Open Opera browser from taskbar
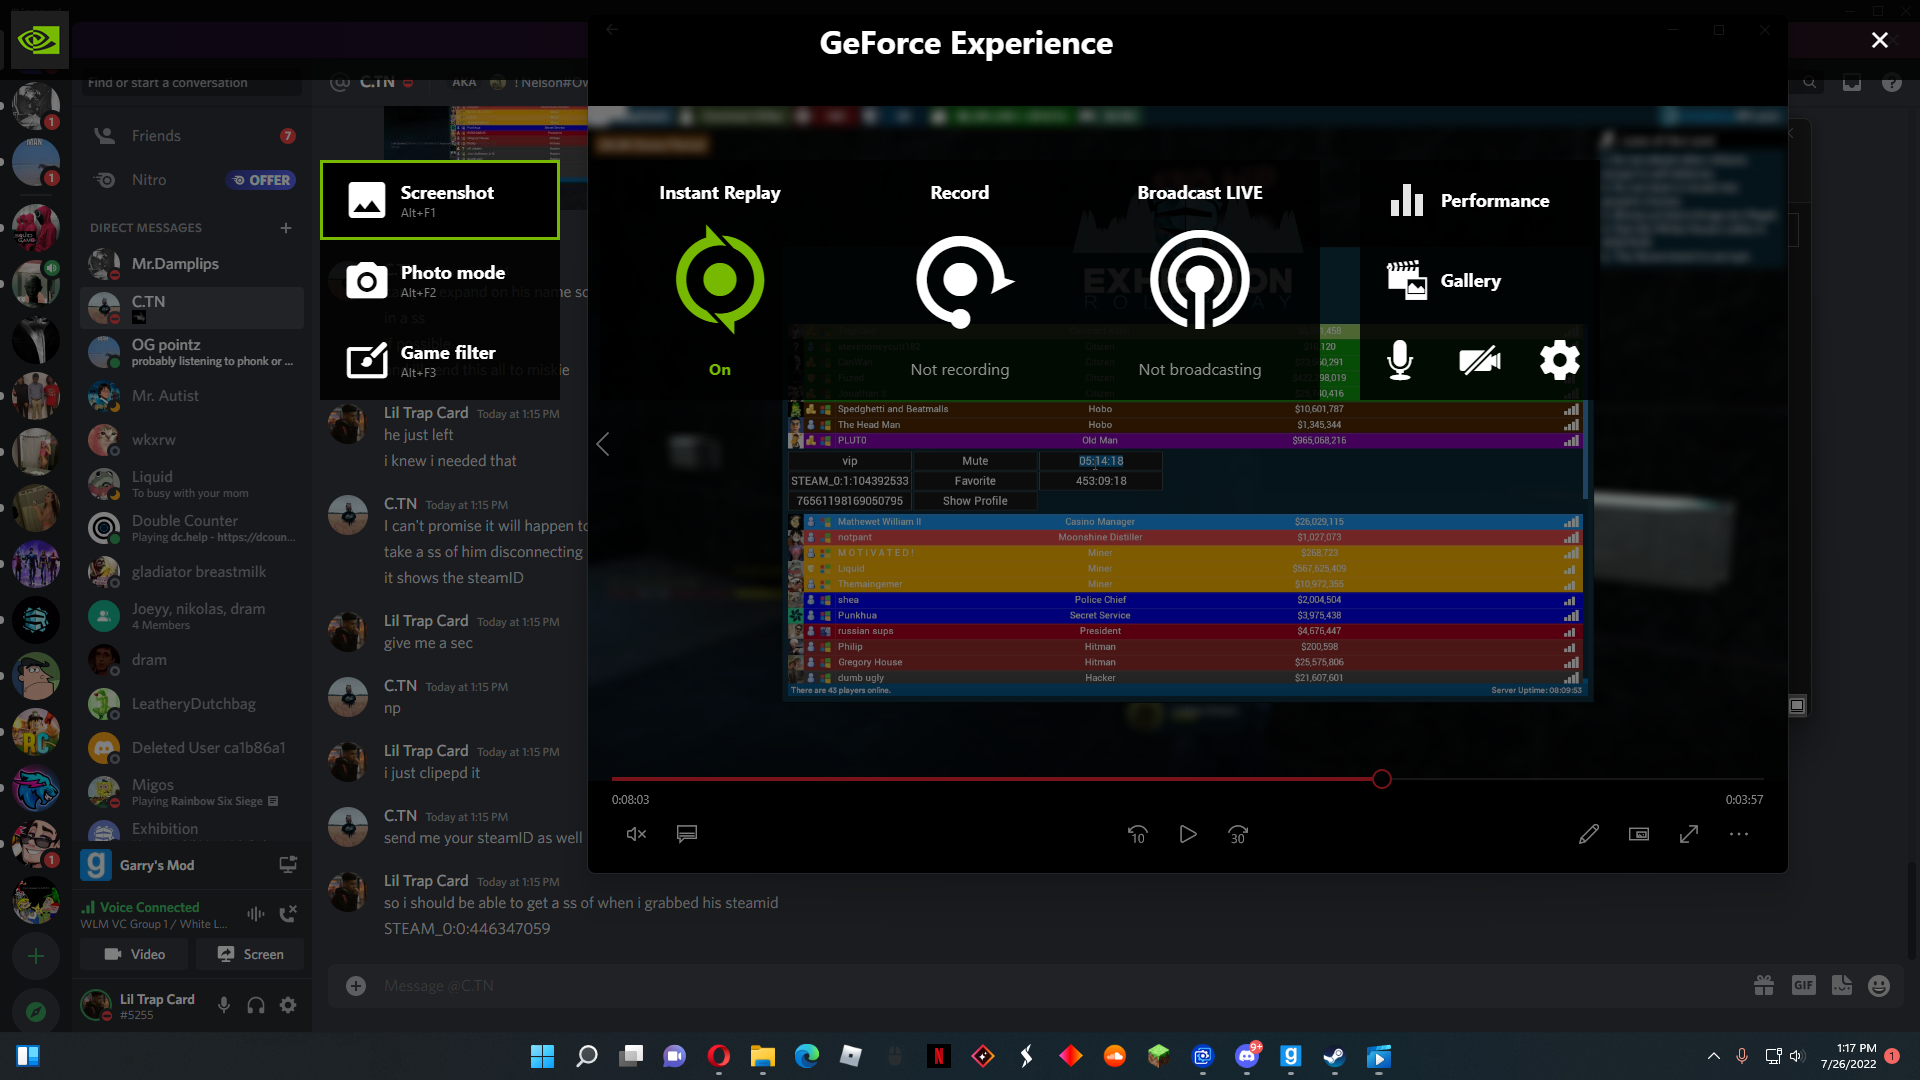The height and width of the screenshot is (1080, 1920). tap(718, 1056)
